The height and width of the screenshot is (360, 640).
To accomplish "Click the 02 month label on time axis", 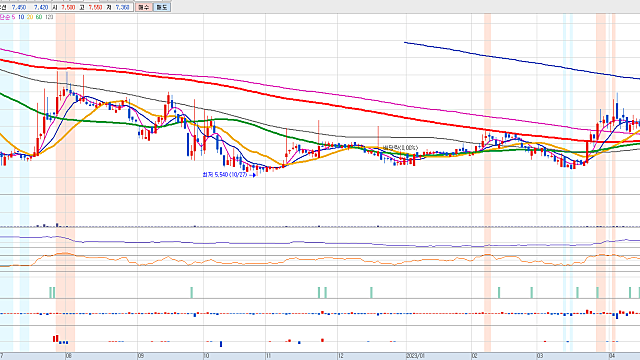I will 475,356.
